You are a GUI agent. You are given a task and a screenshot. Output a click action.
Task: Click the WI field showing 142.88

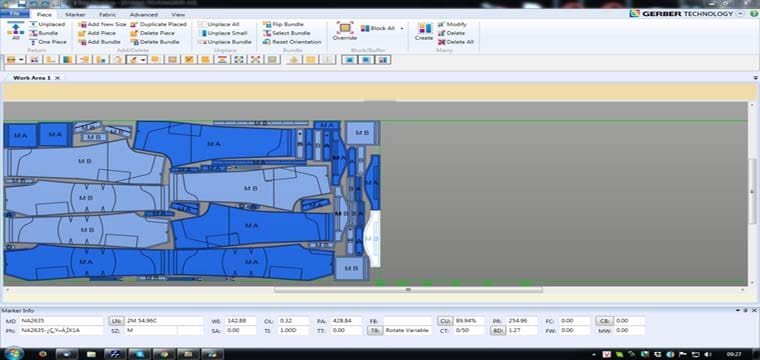click(240, 321)
